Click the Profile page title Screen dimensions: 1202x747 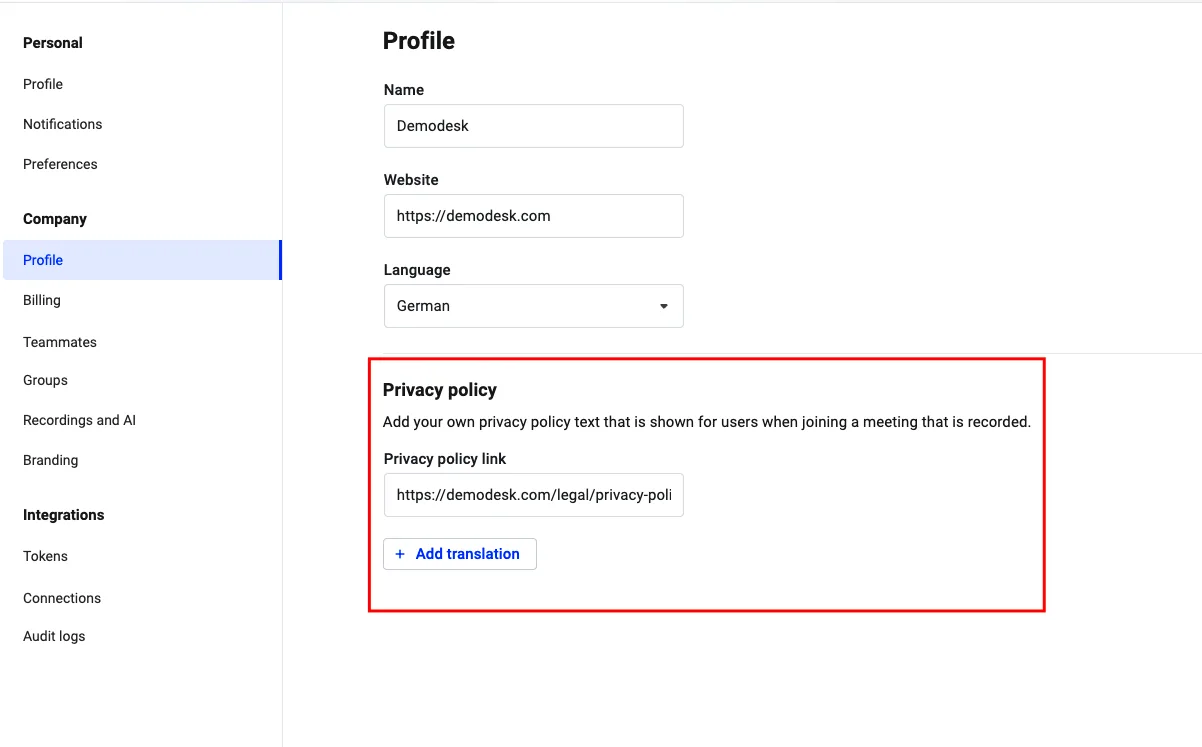coord(419,41)
